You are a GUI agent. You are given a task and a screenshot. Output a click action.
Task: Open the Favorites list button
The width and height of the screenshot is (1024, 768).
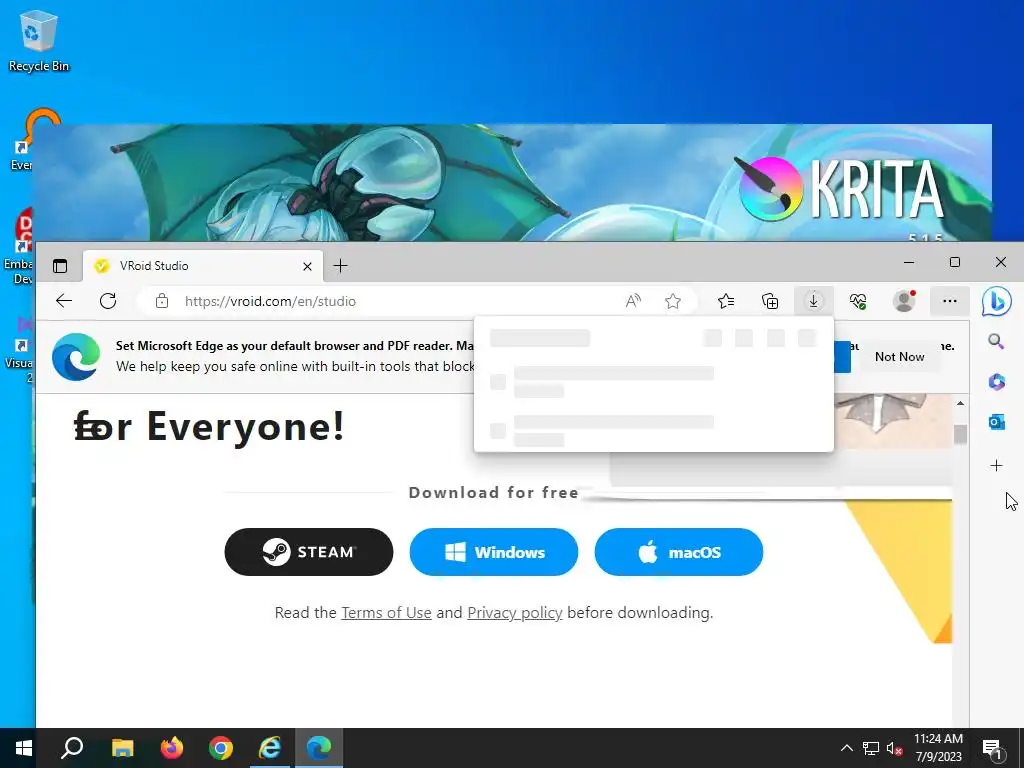point(726,301)
